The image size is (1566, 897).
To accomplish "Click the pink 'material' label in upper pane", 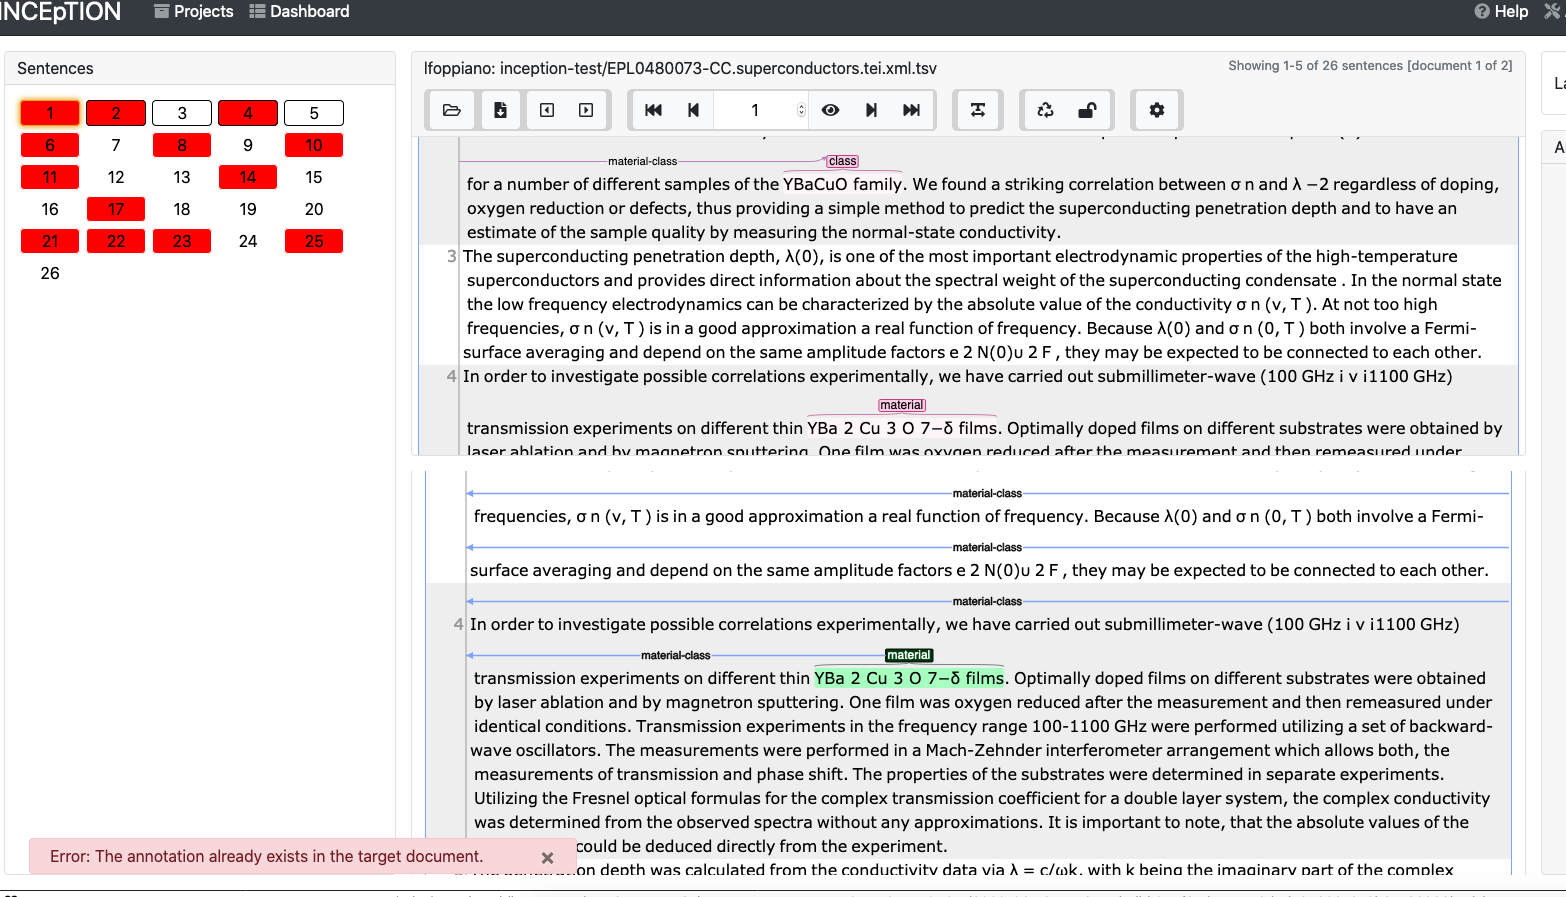I will coord(902,405).
